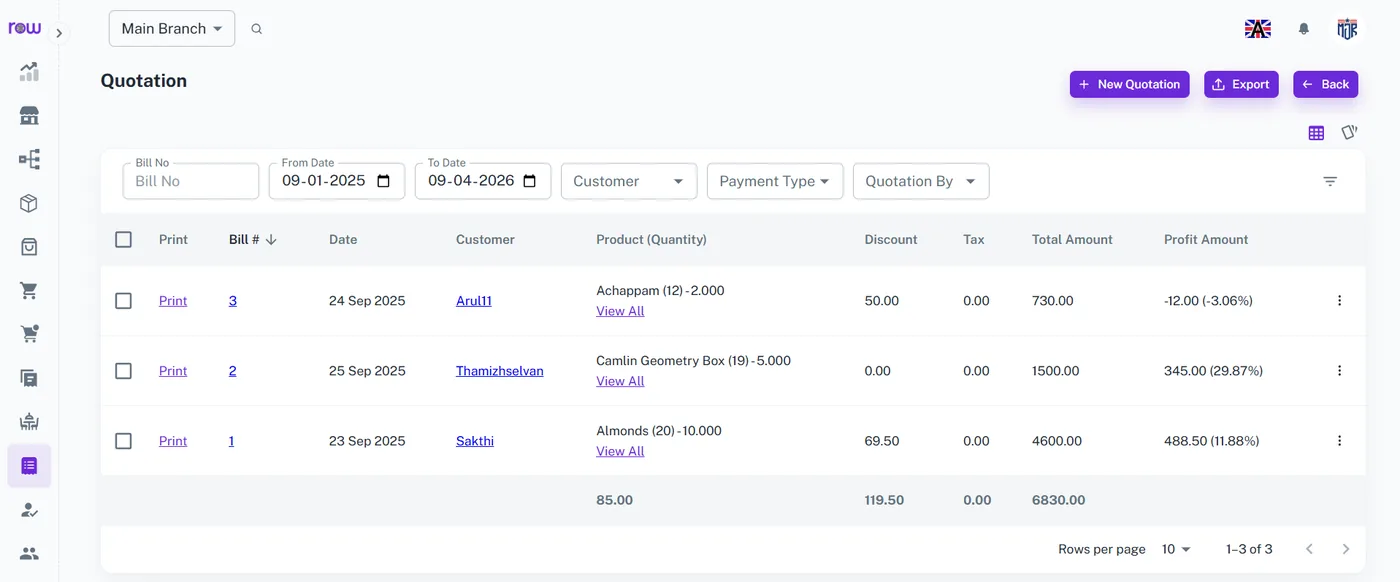This screenshot has width=1400, height=582.
Task: Click Print link for the Achappam quotation
Action: [173, 301]
